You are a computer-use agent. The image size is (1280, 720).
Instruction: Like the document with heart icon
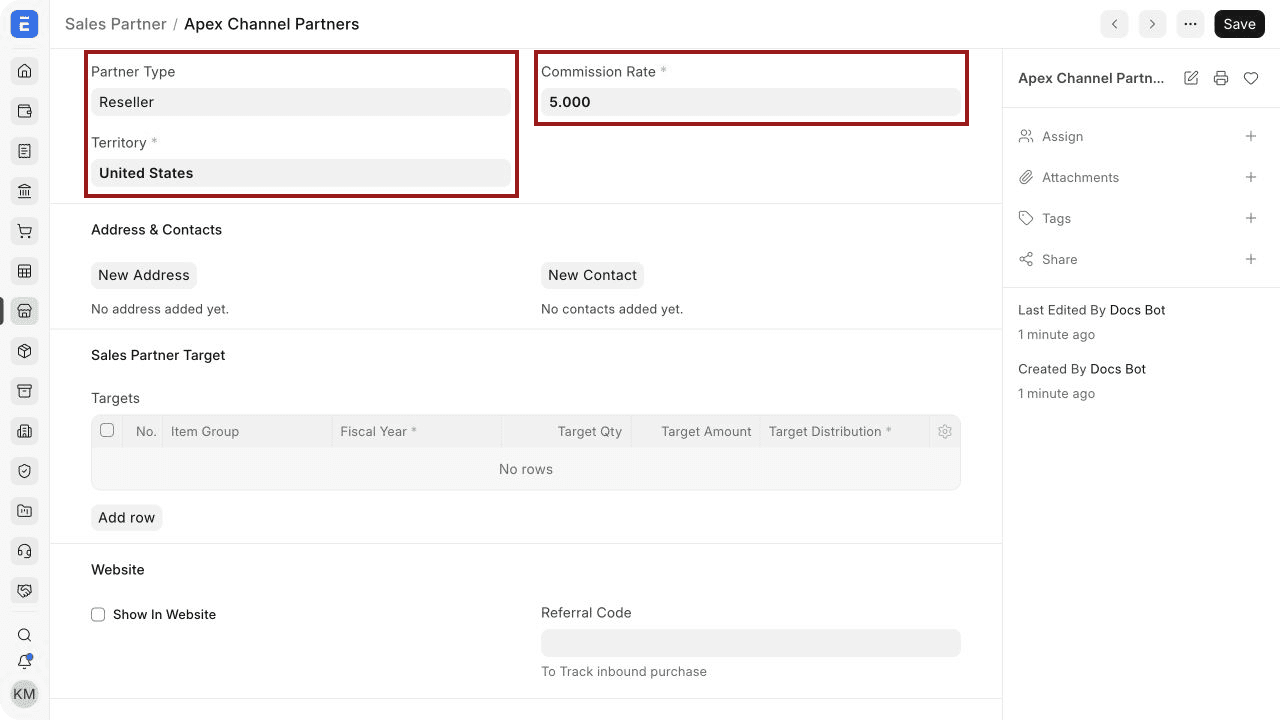(x=1251, y=78)
